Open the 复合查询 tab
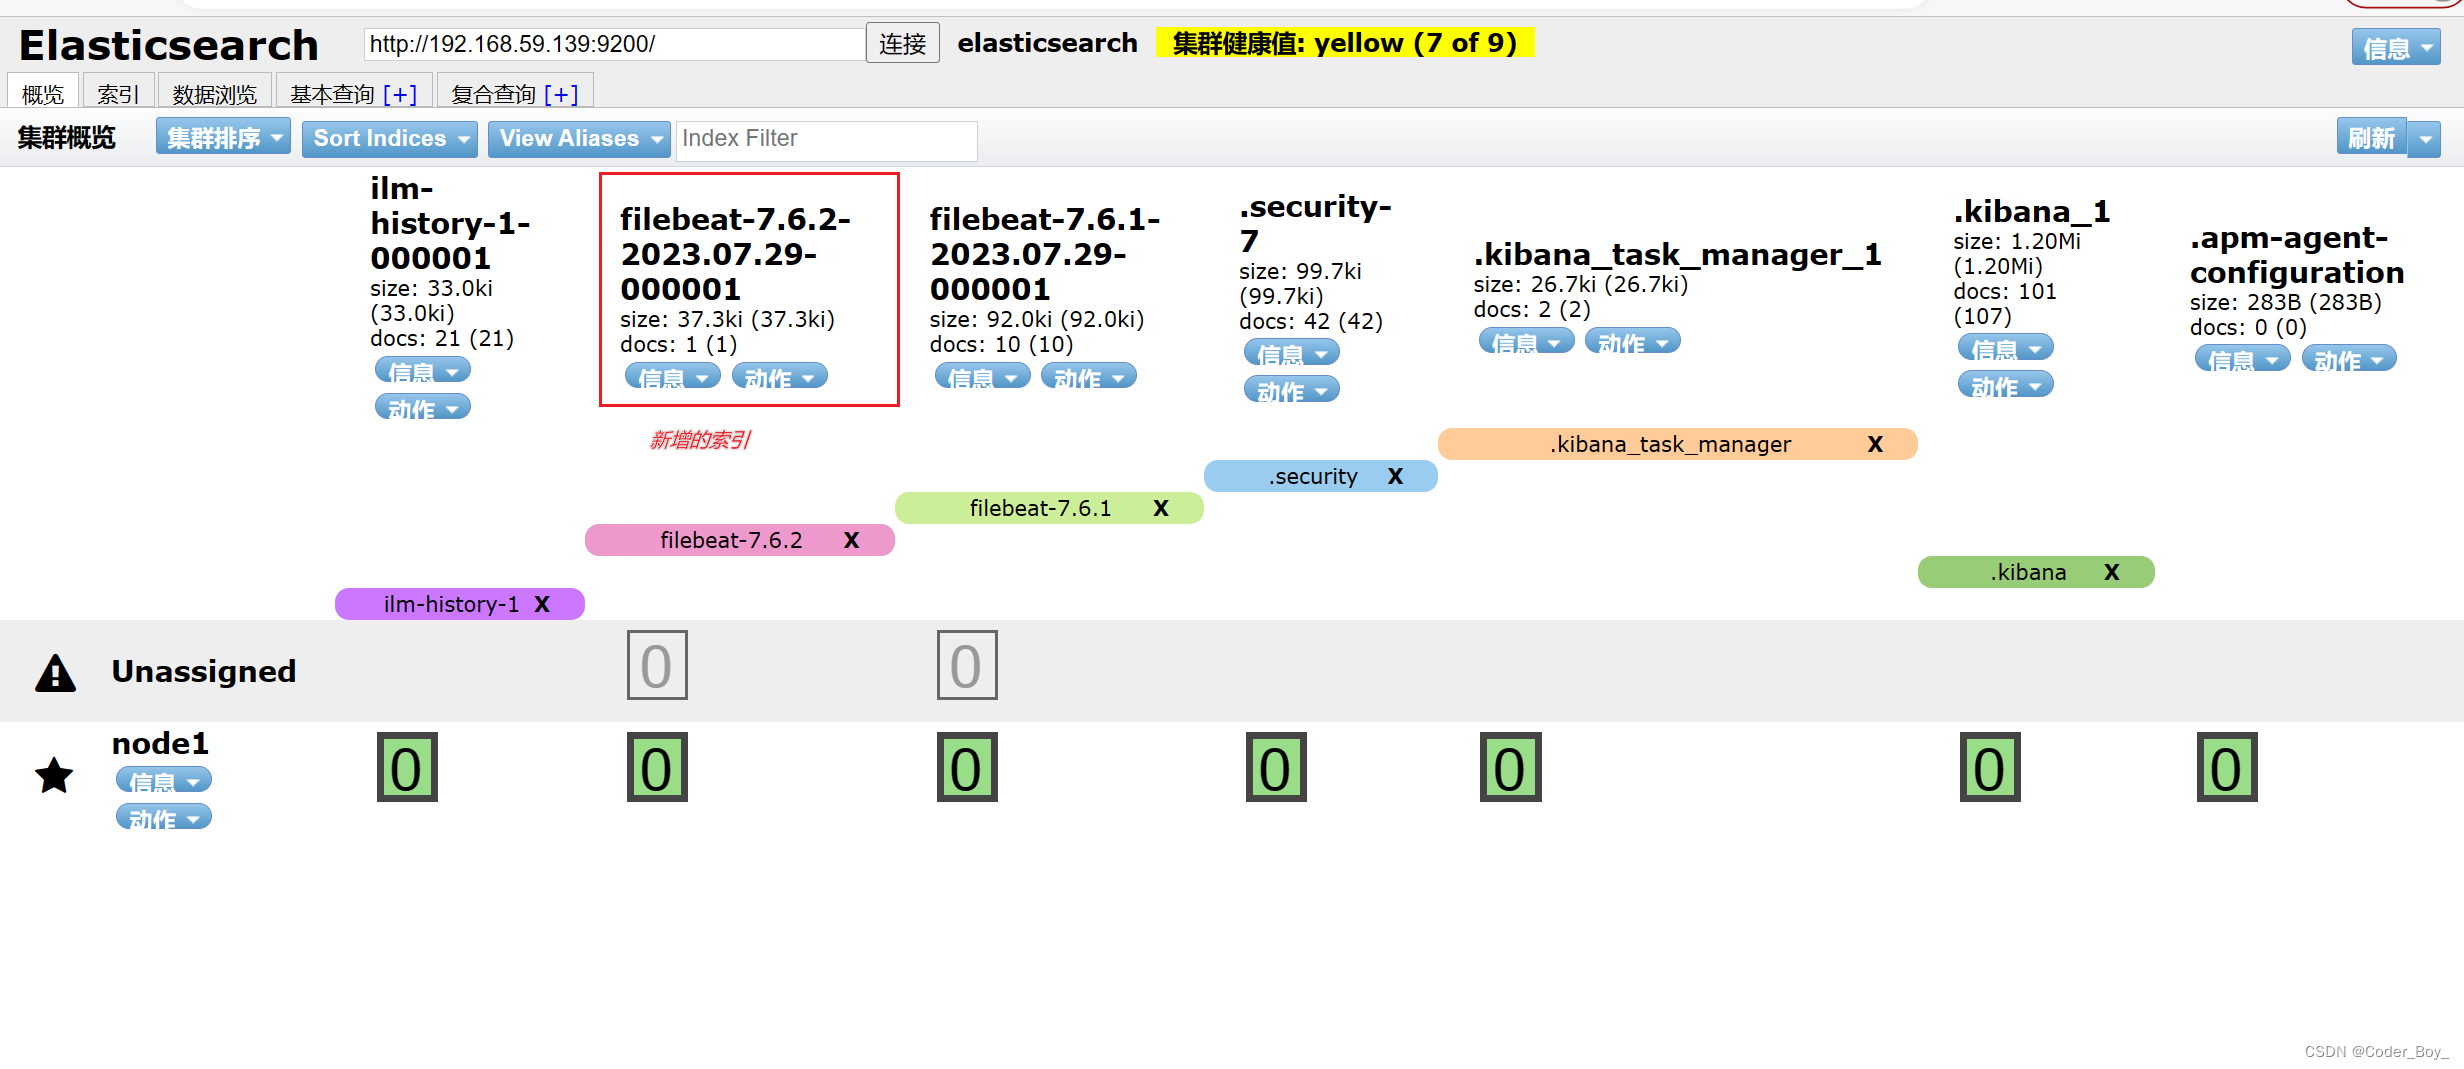Image resolution: width=2464 pixels, height=1069 pixels. [493, 94]
